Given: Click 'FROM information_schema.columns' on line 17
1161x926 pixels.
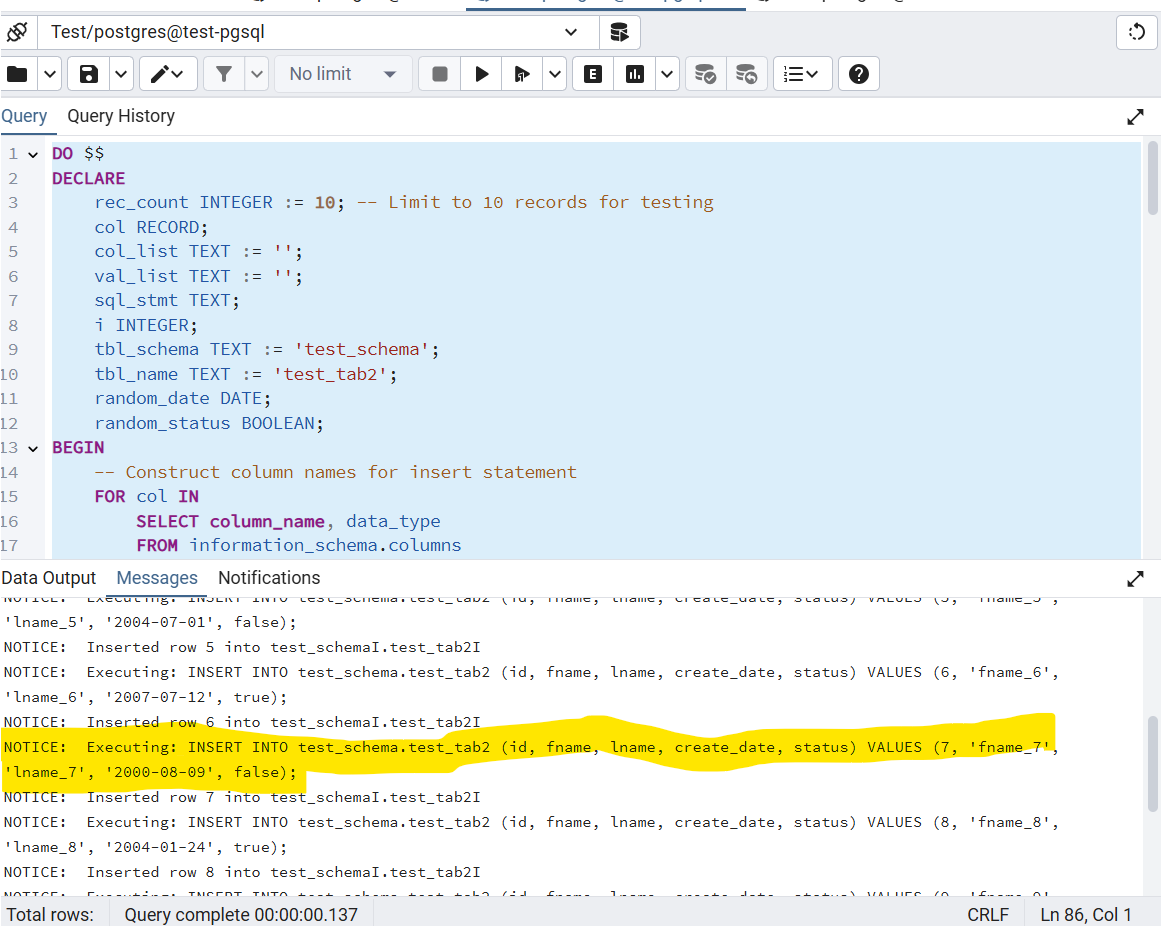Looking at the screenshot, I should click(x=298, y=546).
